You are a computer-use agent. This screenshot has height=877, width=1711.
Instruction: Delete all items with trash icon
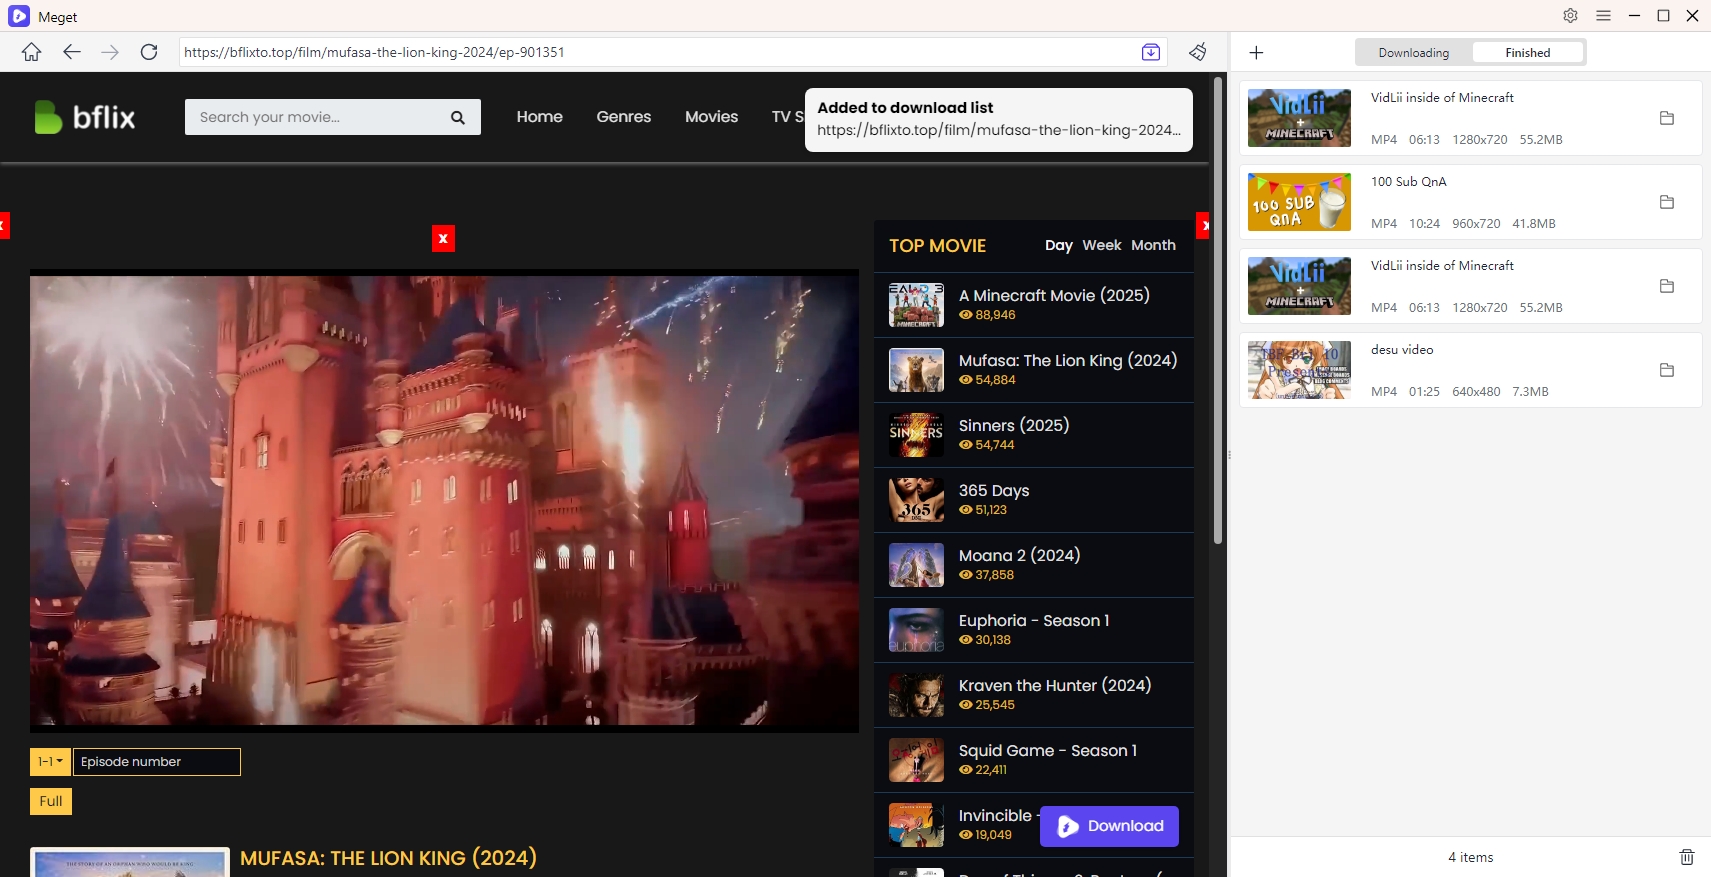[1687, 857]
